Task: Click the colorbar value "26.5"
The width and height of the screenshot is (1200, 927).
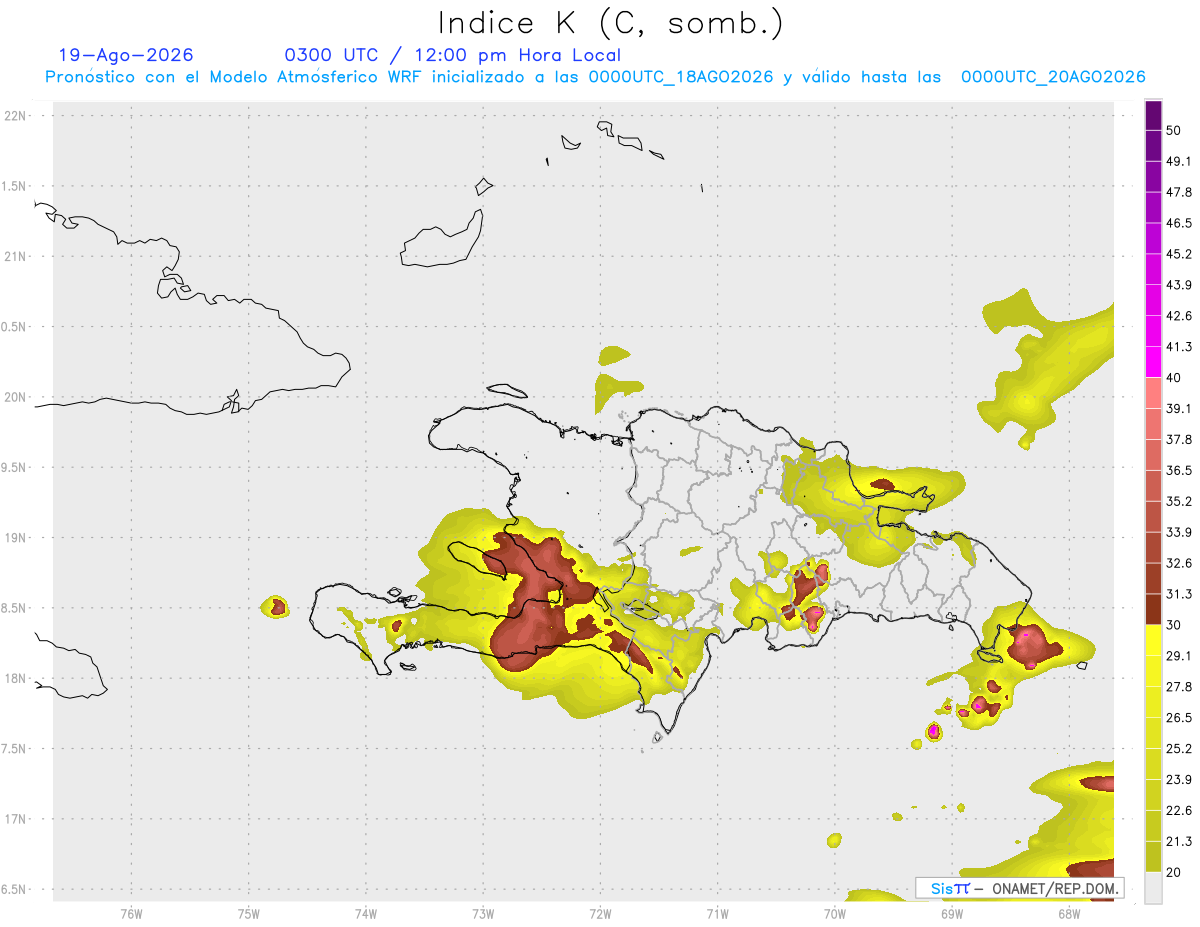Action: (1179, 718)
